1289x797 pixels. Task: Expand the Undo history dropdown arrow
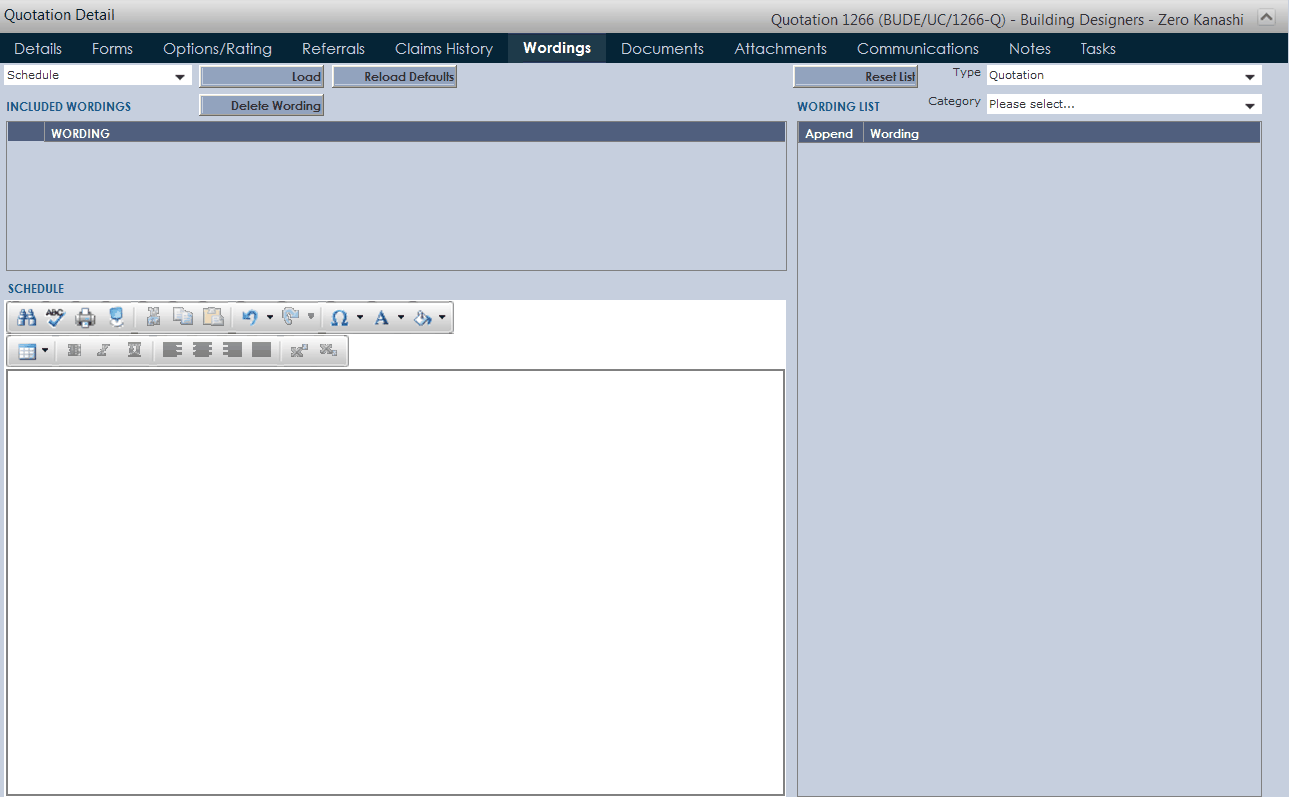coord(269,318)
